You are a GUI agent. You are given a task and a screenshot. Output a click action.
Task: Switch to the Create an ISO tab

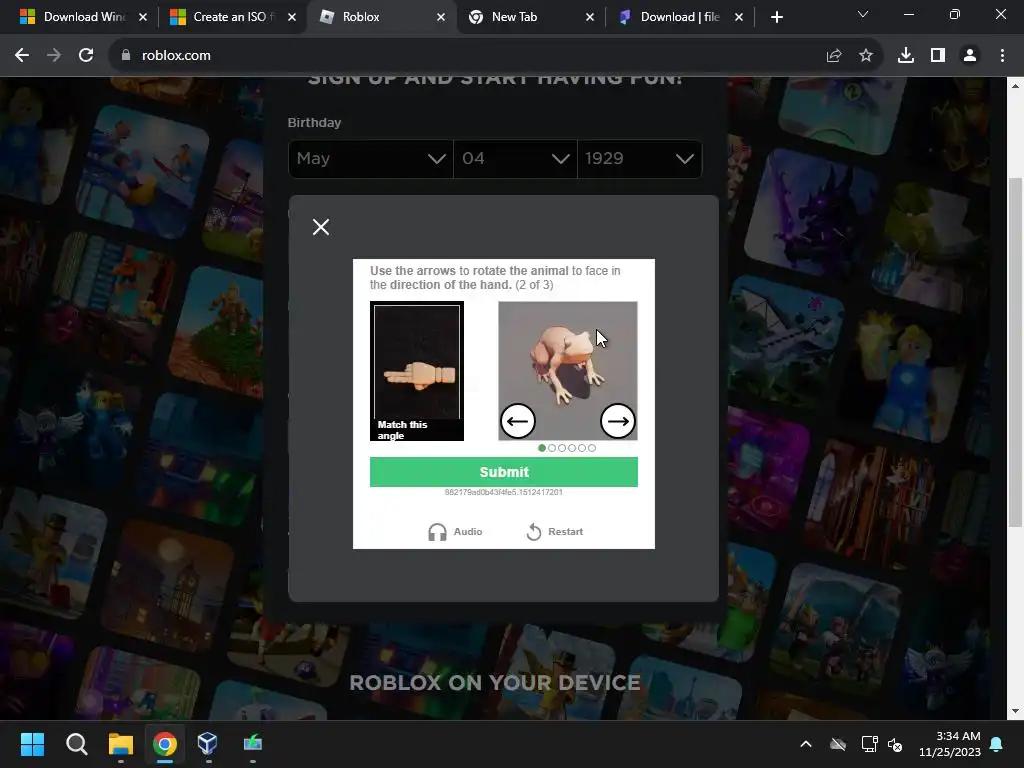(230, 17)
